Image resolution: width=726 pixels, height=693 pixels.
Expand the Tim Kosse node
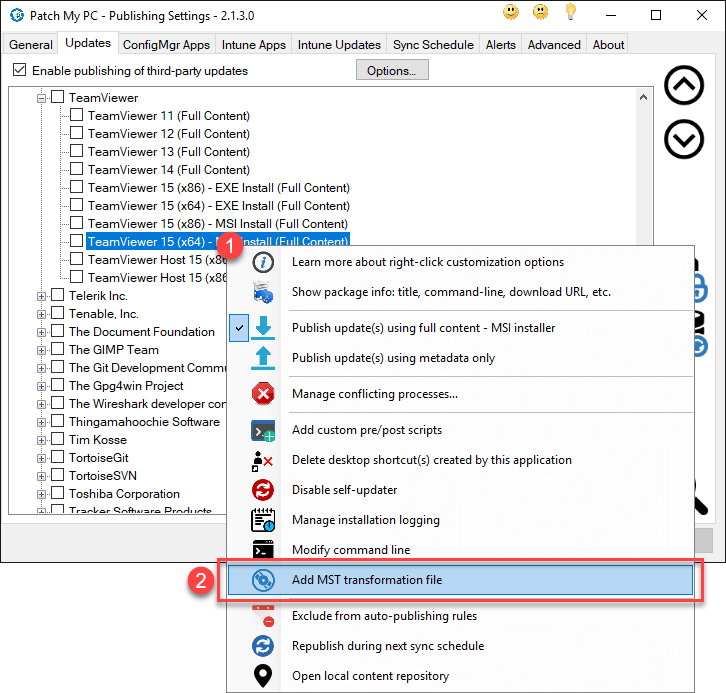41,441
